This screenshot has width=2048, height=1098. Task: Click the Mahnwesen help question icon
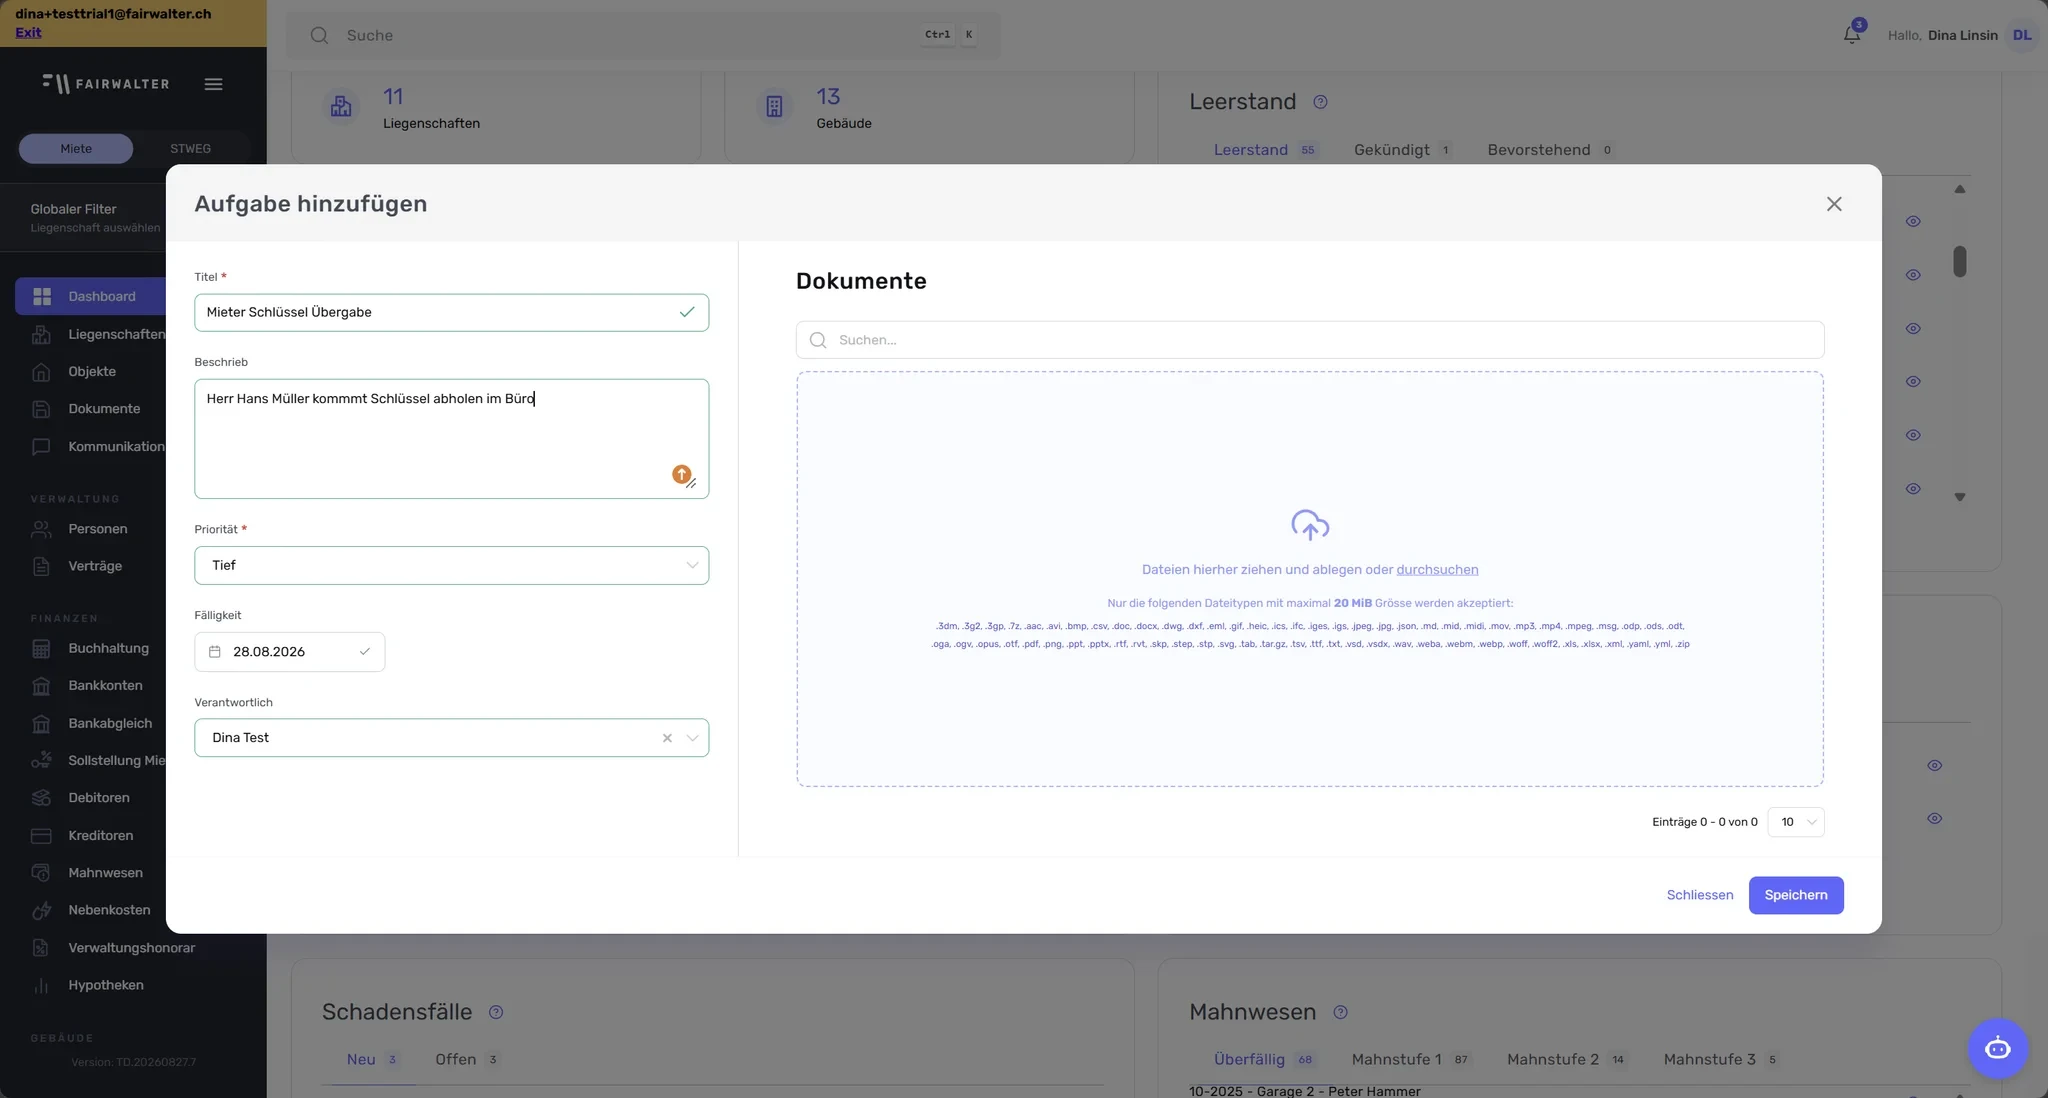coord(1341,1012)
